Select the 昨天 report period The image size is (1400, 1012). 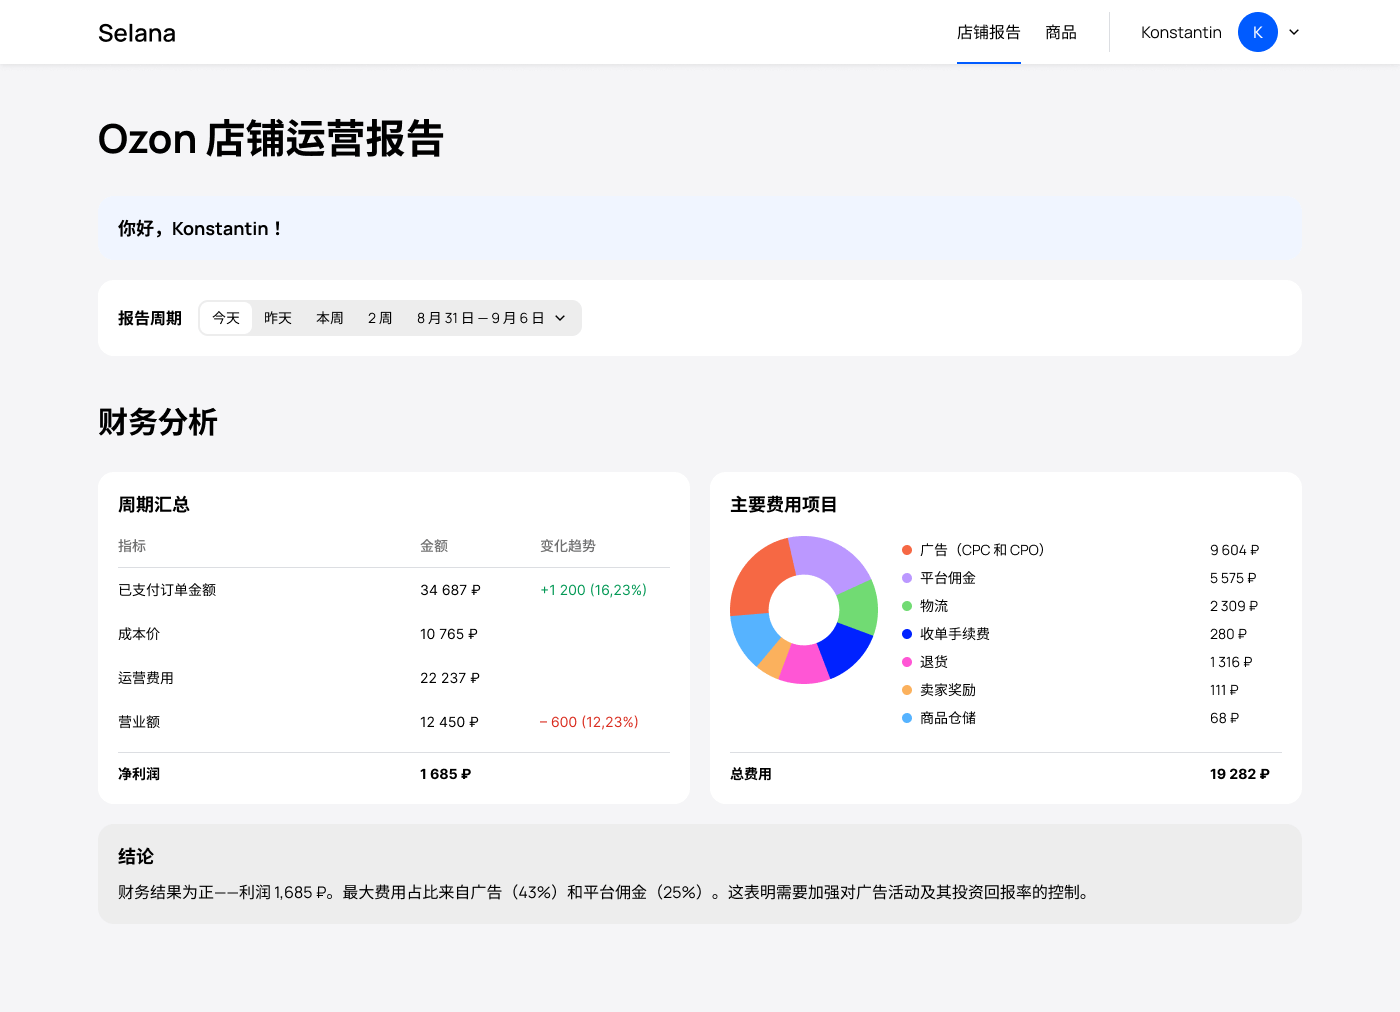coord(278,318)
